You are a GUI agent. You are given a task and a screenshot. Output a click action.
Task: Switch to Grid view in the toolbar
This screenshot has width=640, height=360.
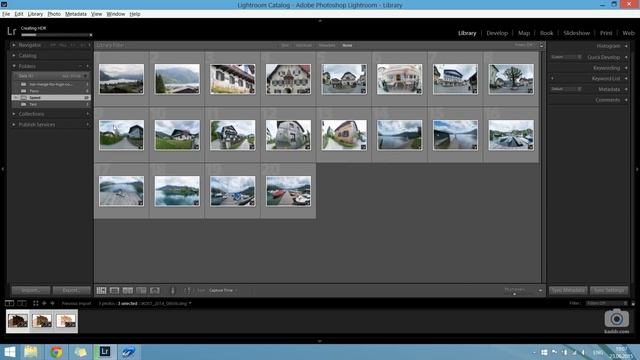coord(101,290)
